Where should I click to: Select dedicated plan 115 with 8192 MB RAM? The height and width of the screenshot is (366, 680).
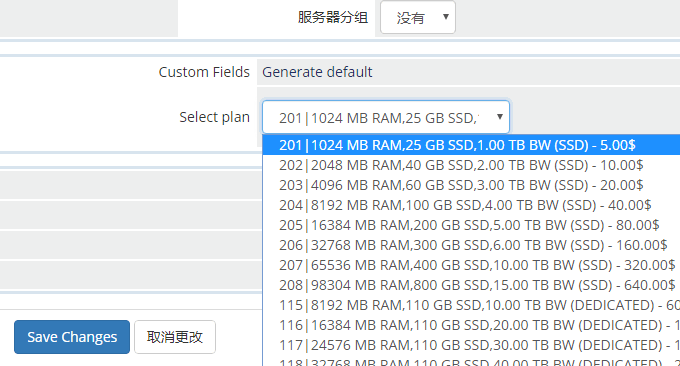471,305
